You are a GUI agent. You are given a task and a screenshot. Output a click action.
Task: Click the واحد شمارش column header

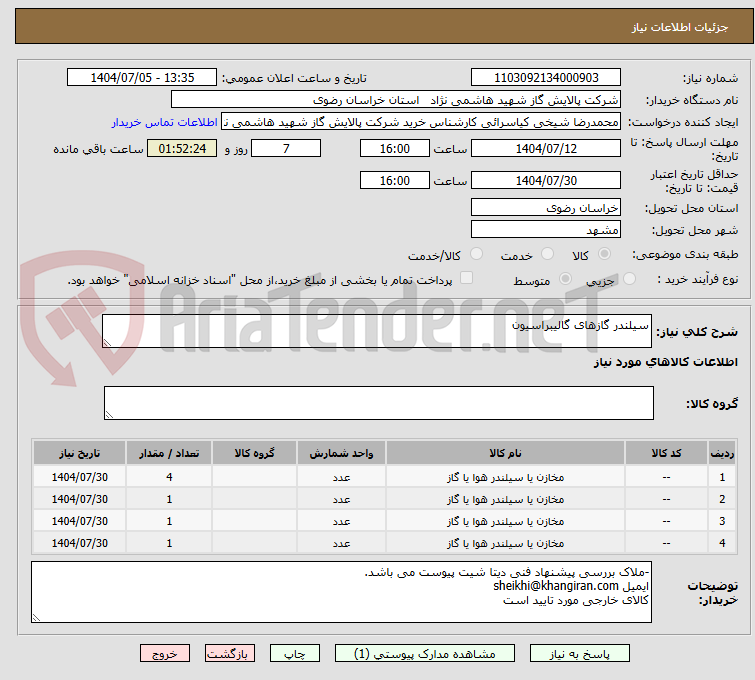pyautogui.click(x=341, y=453)
